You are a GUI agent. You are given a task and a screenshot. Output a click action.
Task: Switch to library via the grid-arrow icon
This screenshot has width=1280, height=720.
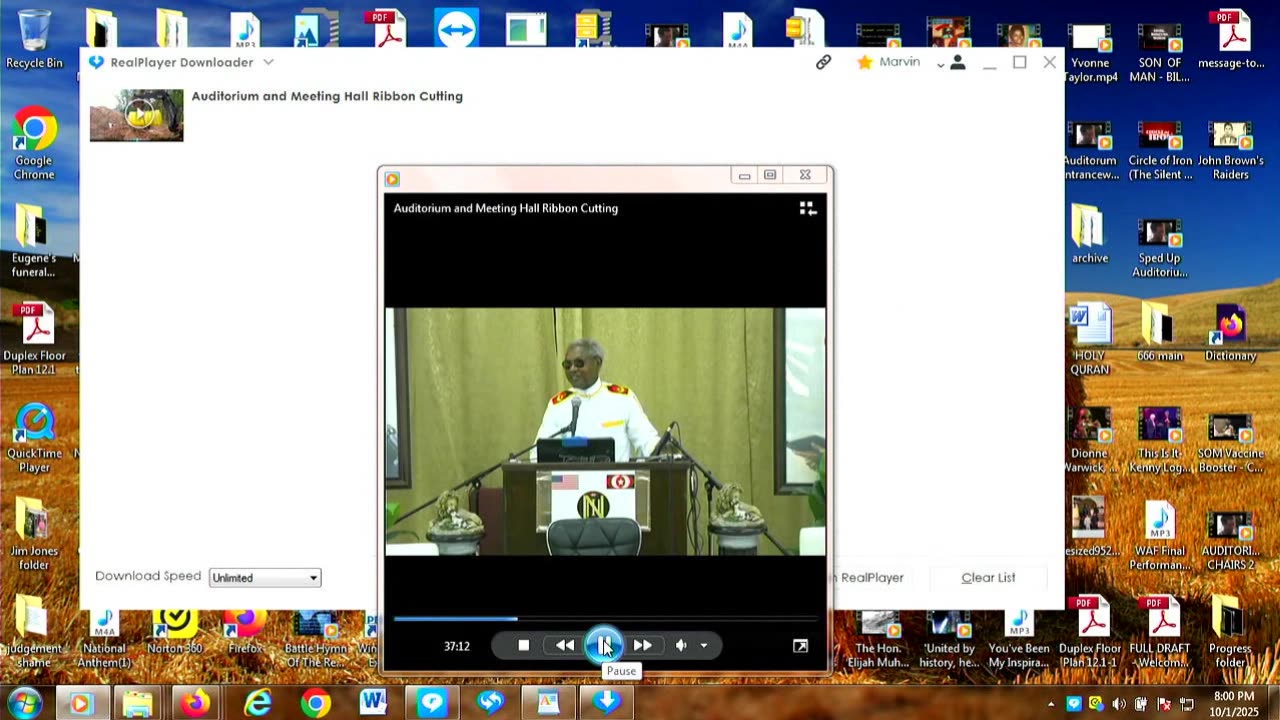tap(808, 208)
